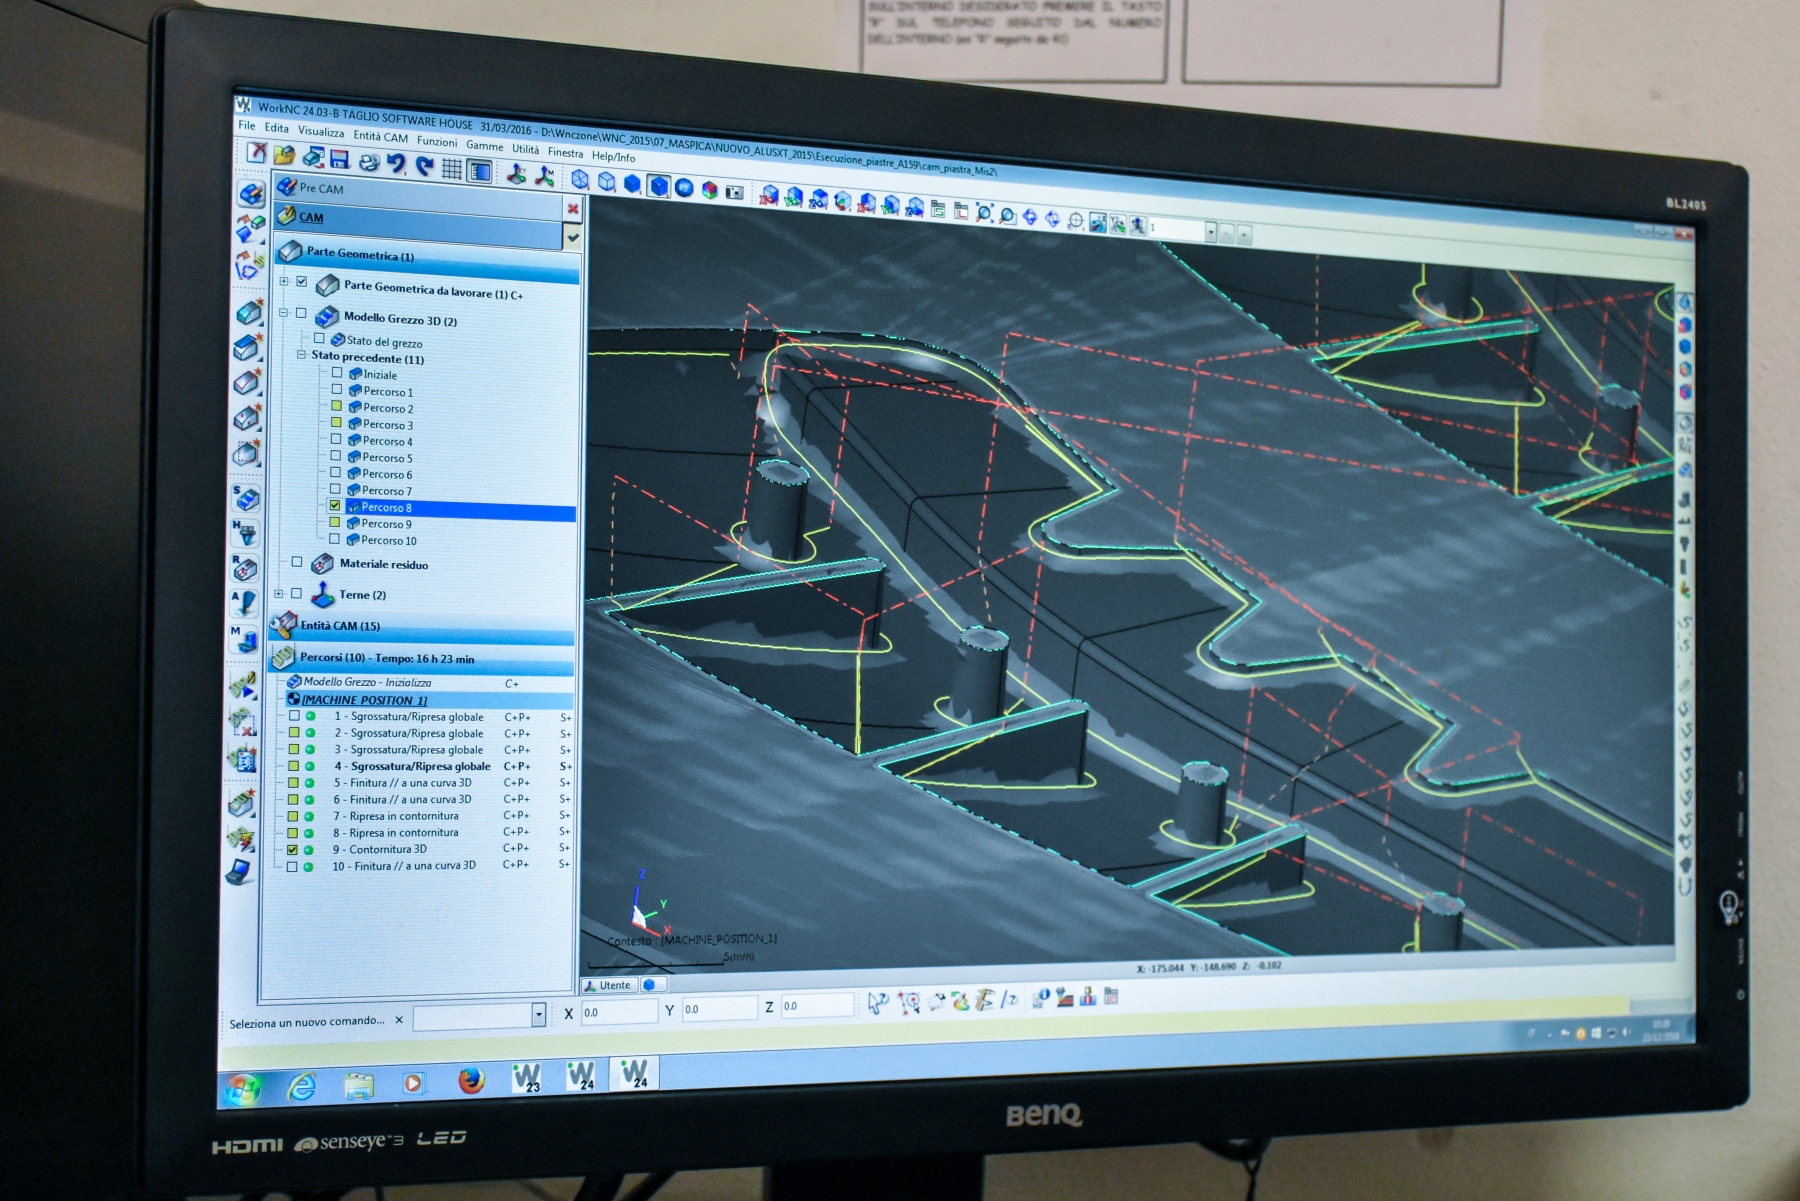Collapse the Percorsi (10) section header
Screen dimensions: 1800x1201
pos(423,658)
